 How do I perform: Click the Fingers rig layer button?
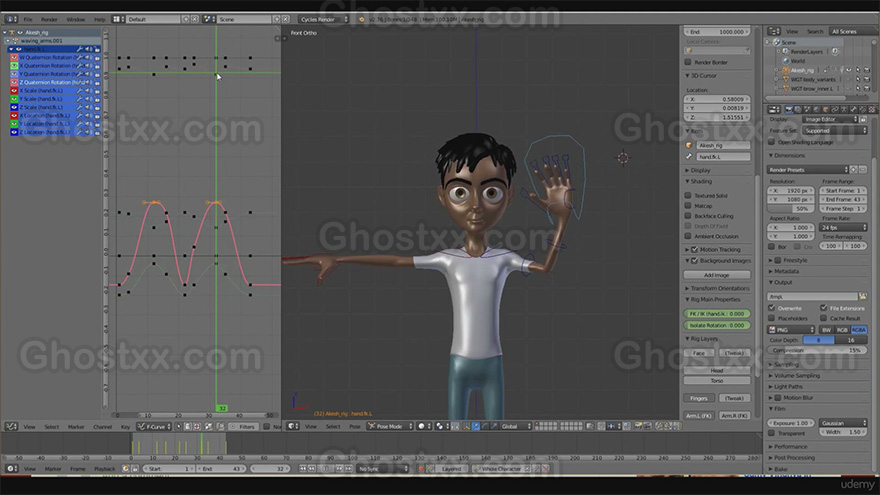[699, 398]
